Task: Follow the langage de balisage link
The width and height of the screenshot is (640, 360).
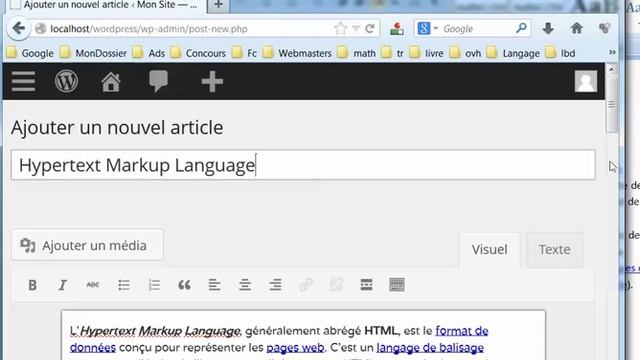Action: pyautogui.click(x=430, y=348)
